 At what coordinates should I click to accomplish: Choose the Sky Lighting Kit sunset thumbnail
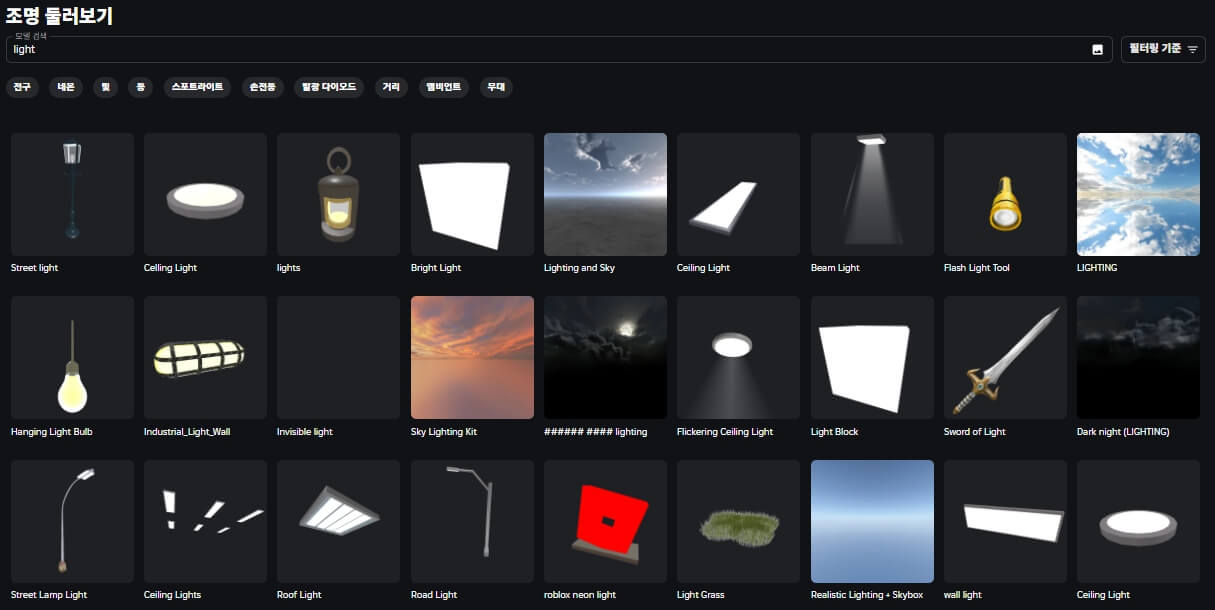(472, 357)
